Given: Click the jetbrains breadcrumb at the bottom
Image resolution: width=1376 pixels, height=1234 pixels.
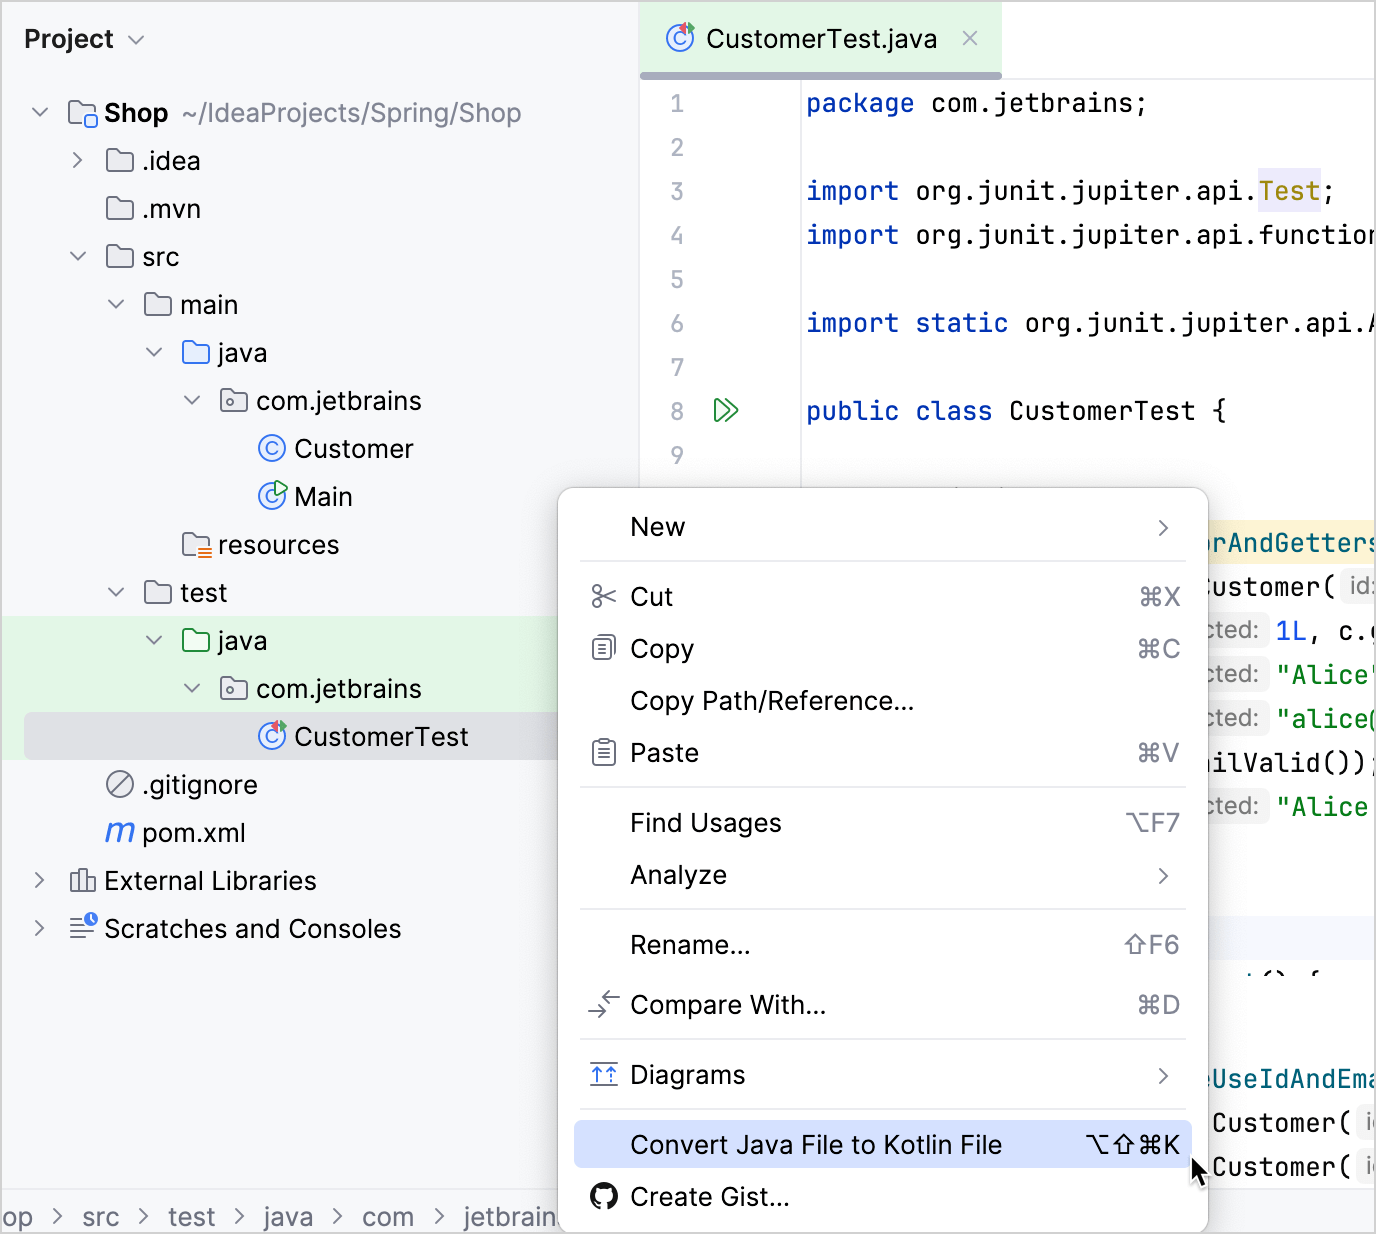Looking at the screenshot, I should coord(511,1216).
